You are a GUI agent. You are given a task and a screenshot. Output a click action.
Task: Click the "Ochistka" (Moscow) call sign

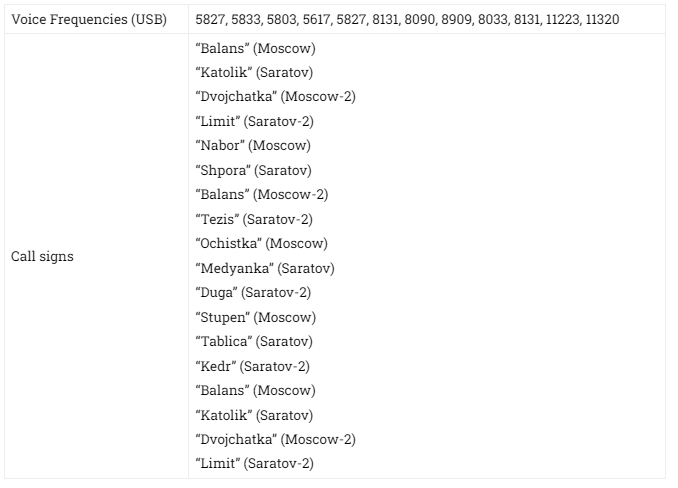point(262,243)
